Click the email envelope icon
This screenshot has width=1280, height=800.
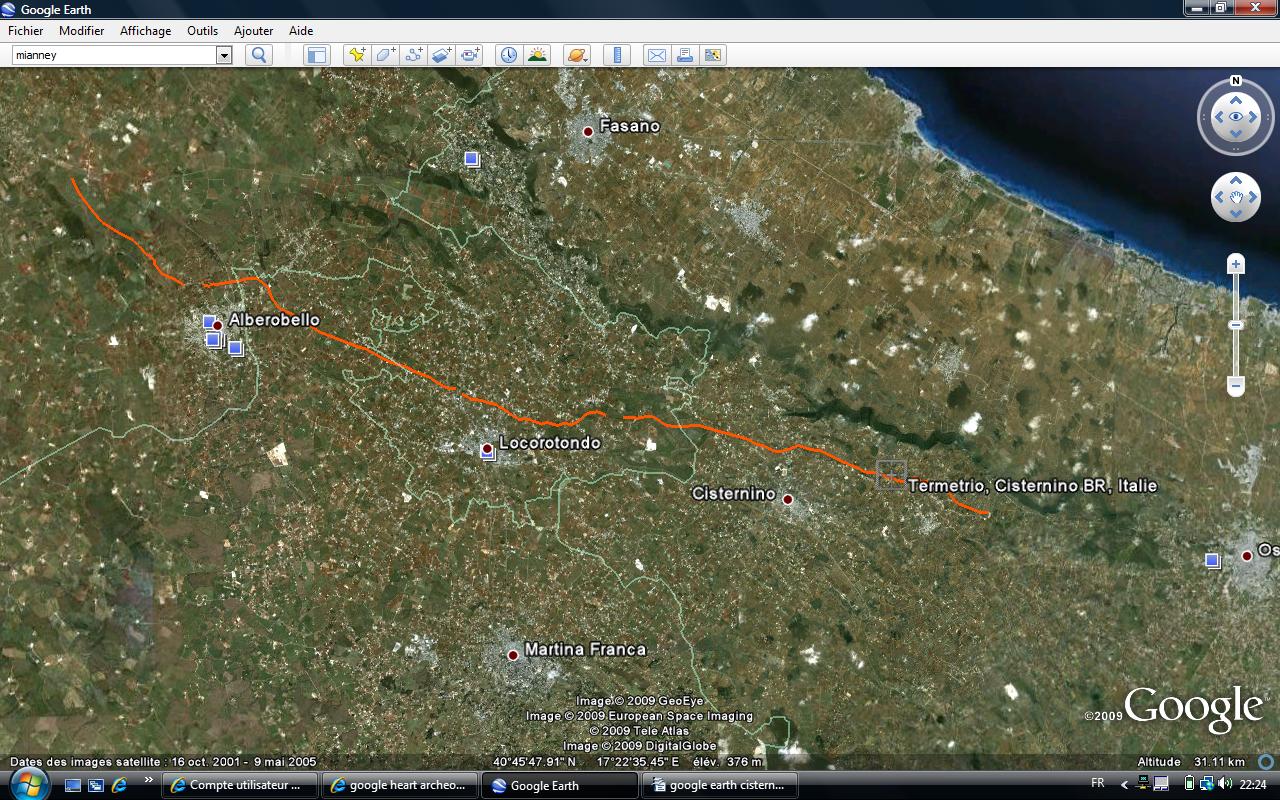tap(656, 55)
